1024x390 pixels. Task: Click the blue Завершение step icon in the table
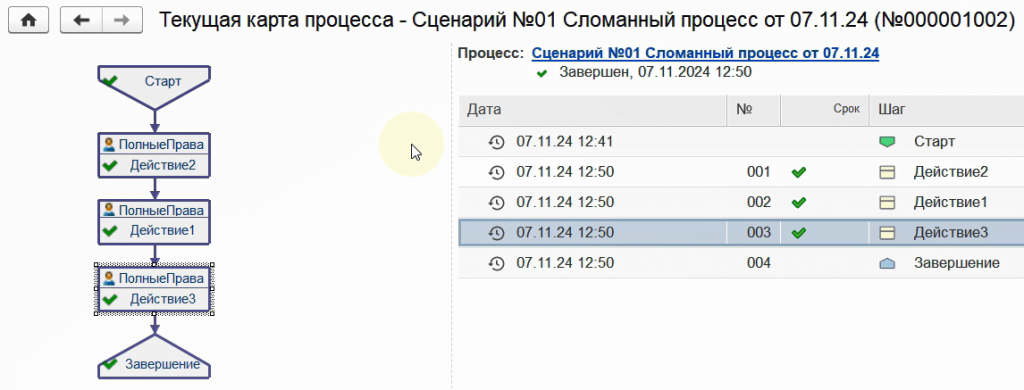[886, 263]
